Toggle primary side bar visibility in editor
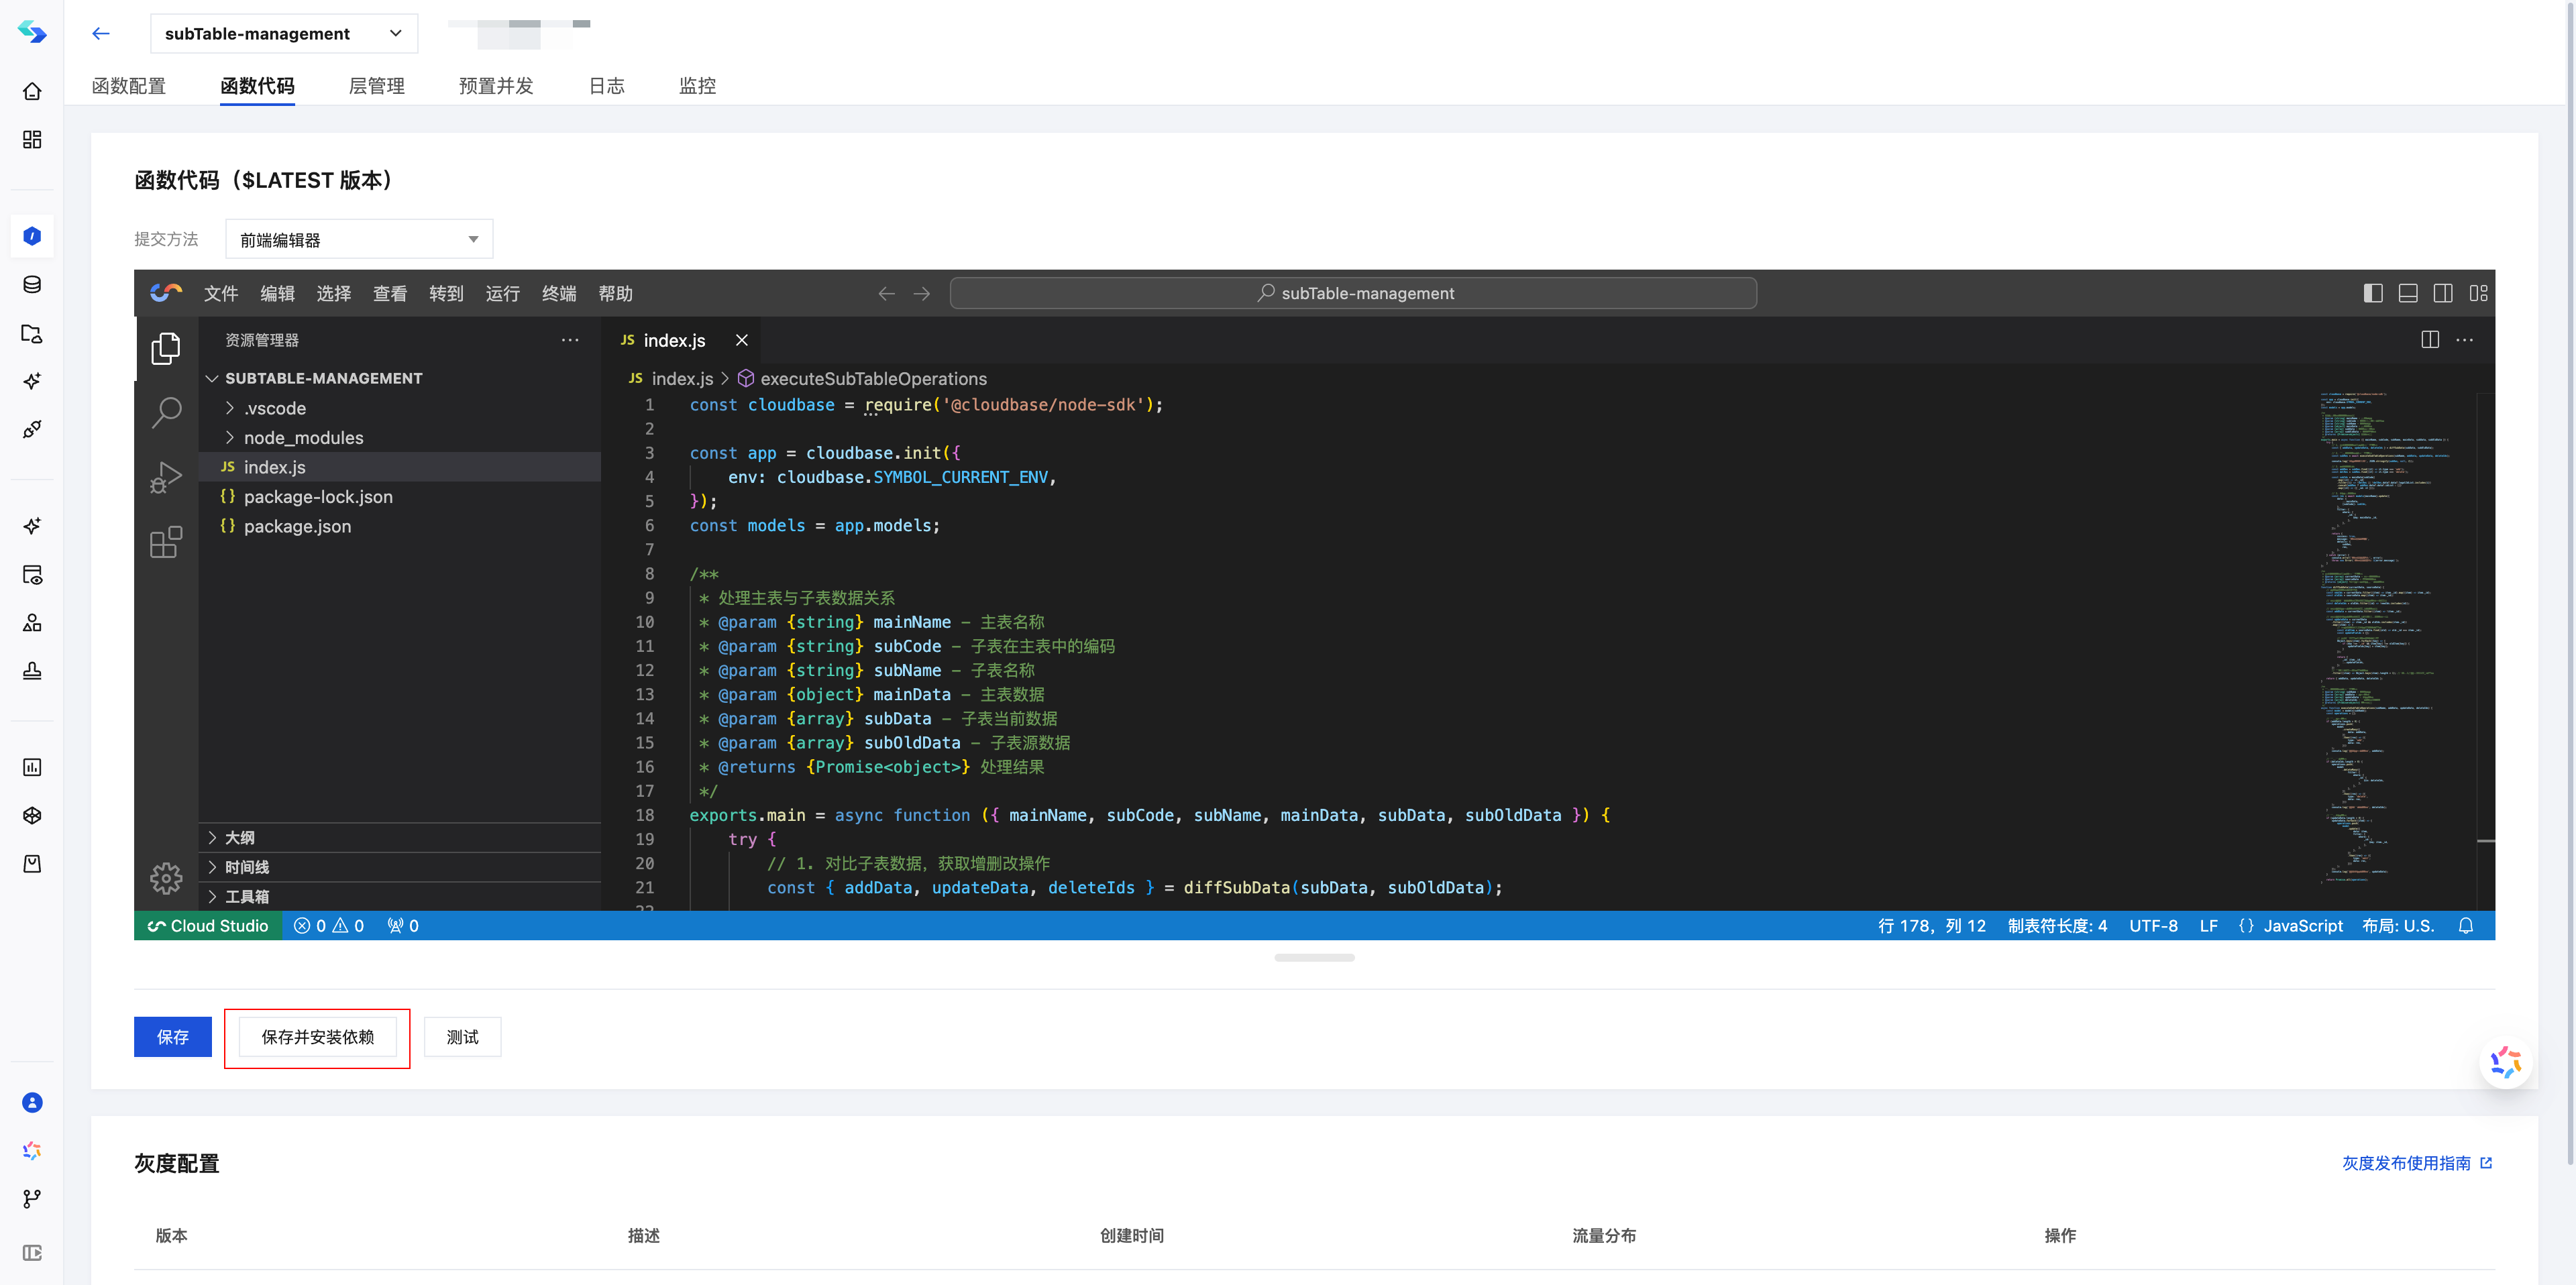 (2373, 293)
